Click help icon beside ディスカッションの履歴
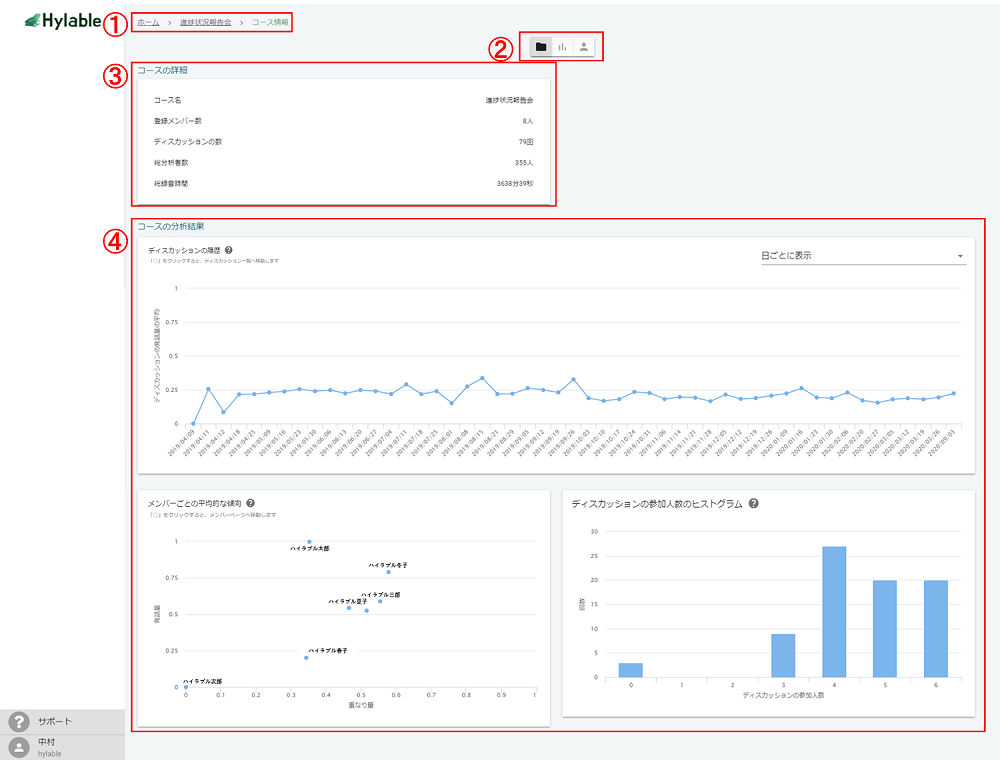This screenshot has width=1000, height=760. [x=229, y=250]
